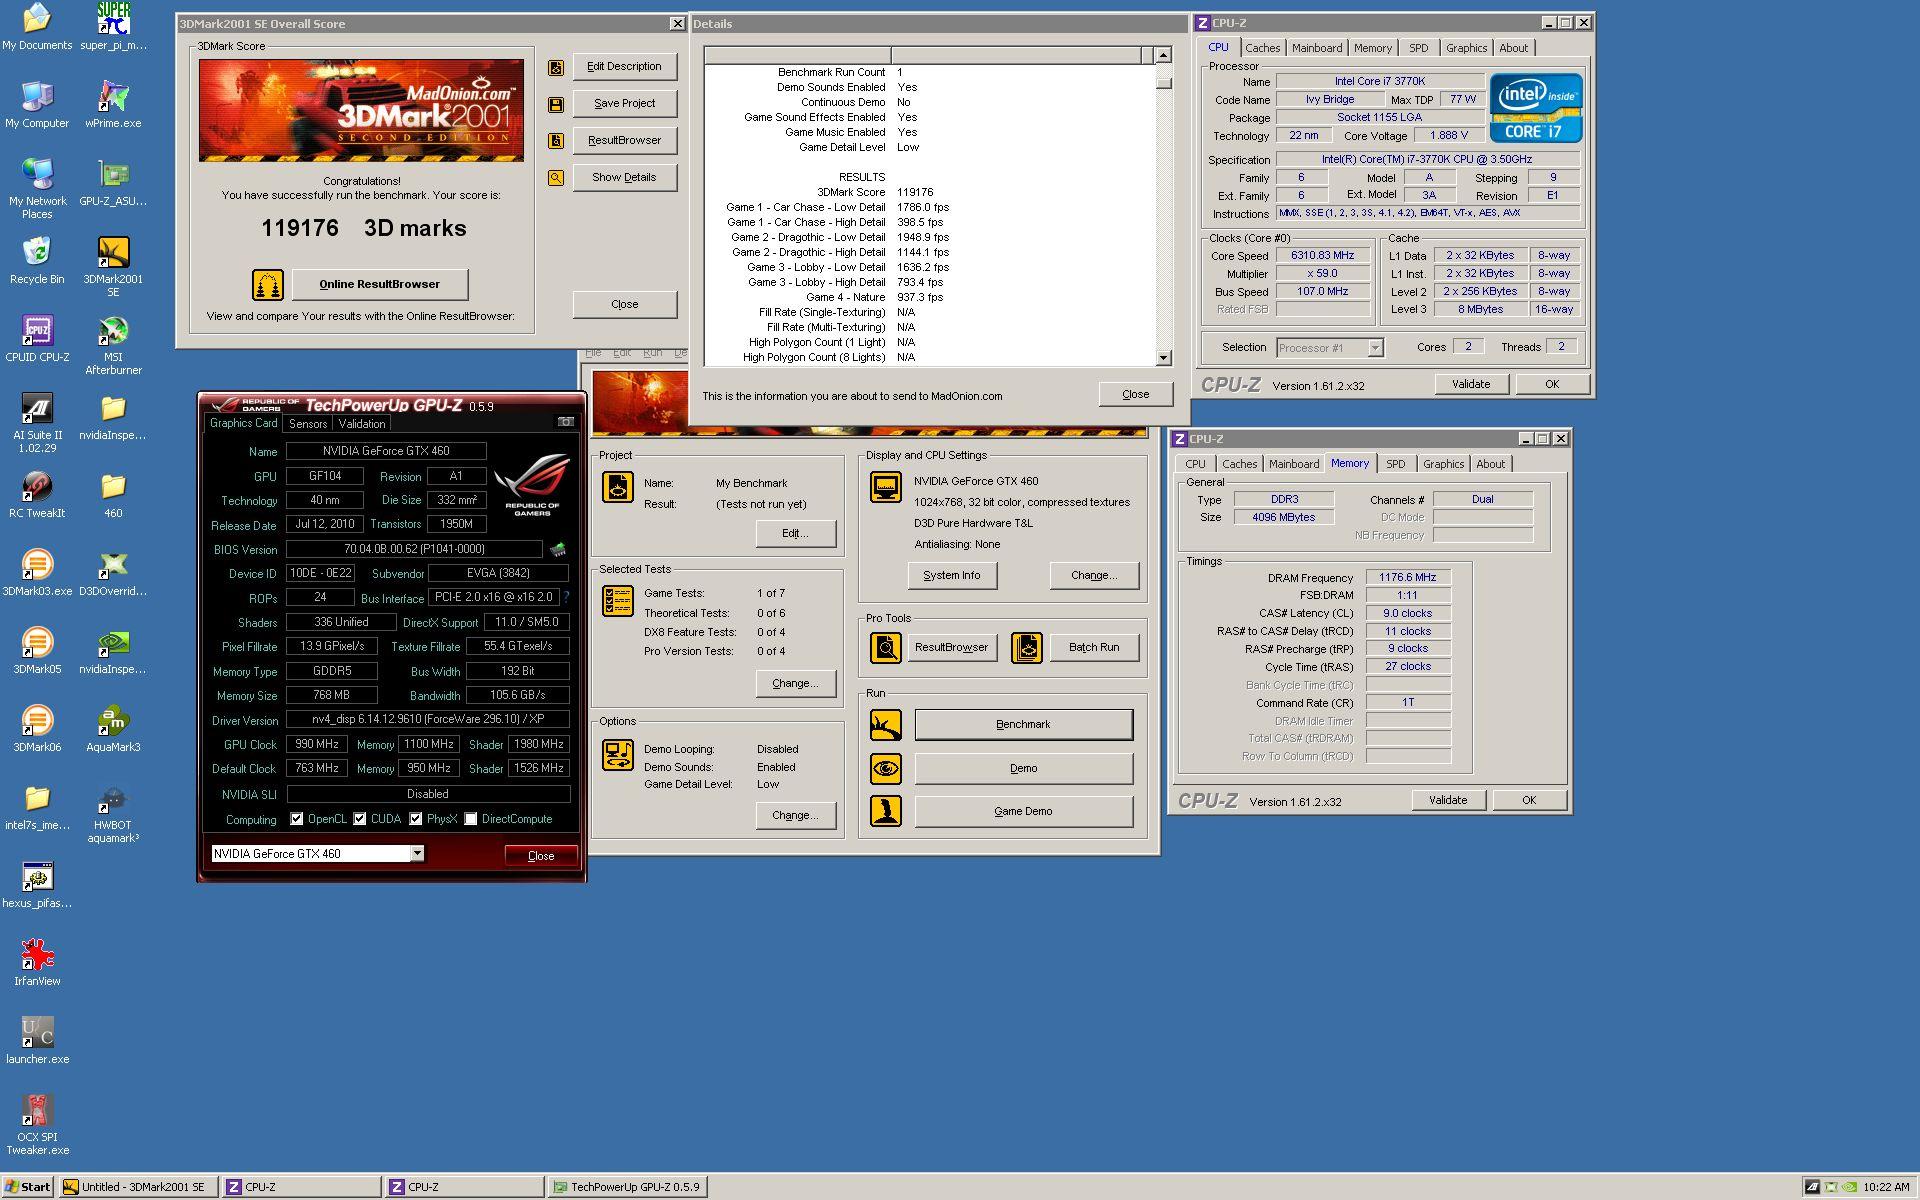The width and height of the screenshot is (1920, 1200).
Task: Open the SPD tab in top CPU-Z window
Action: (x=1418, y=48)
